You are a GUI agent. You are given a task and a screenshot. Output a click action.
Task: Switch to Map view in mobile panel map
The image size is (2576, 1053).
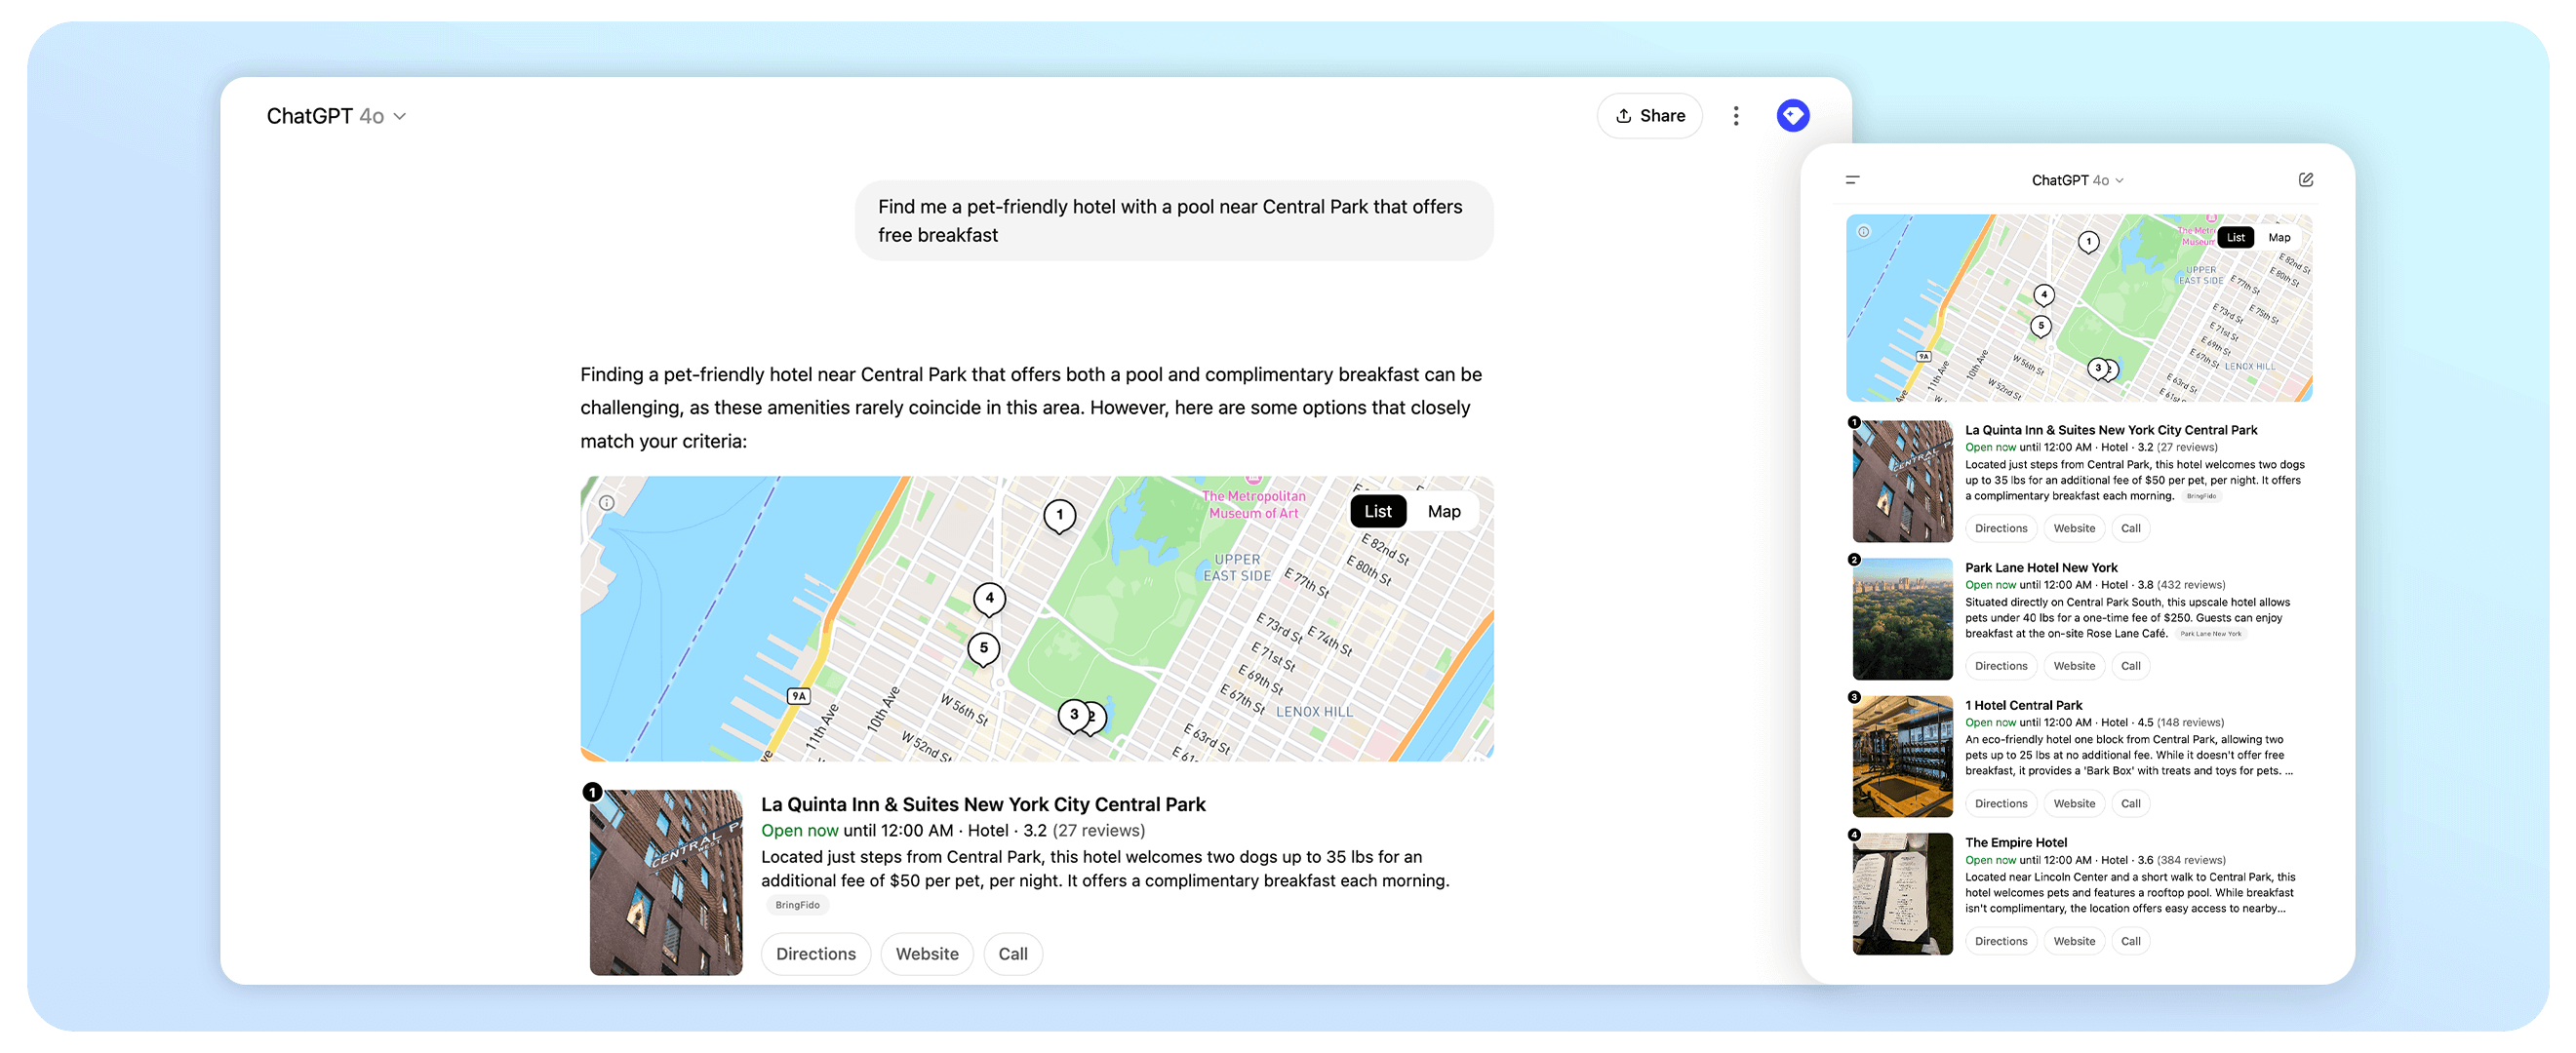[2279, 237]
